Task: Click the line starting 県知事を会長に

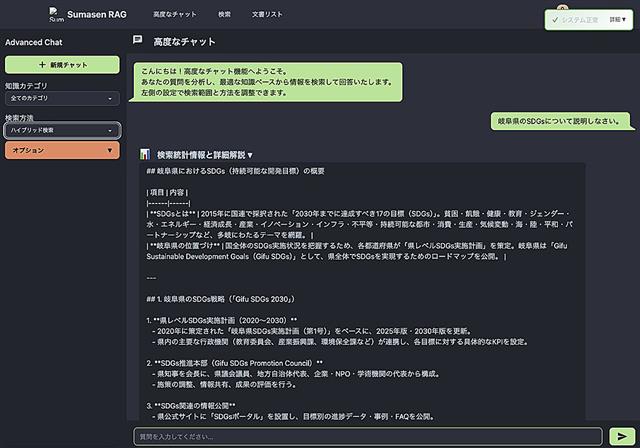Action: [296, 374]
